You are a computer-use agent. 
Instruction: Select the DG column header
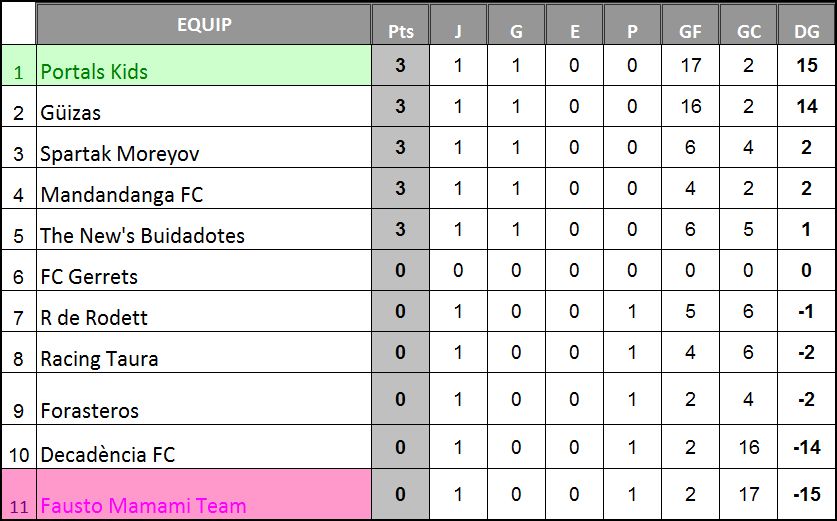[807, 25]
